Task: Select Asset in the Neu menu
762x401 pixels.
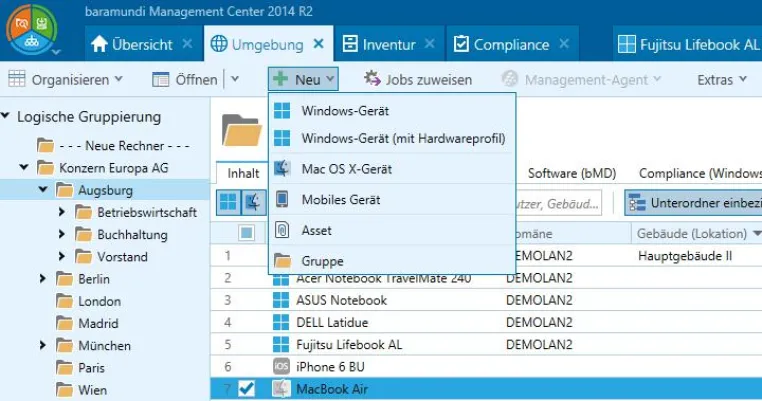Action: point(392,230)
